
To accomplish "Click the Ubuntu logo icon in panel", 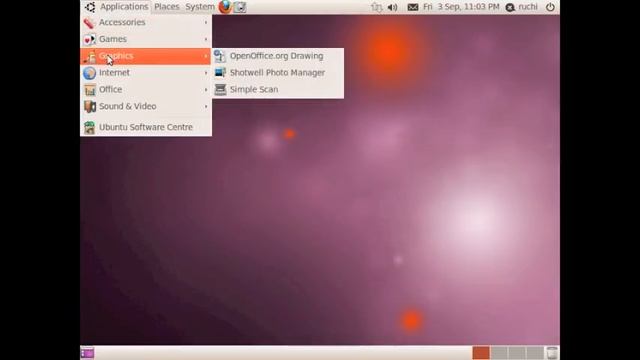I will coord(90,7).
